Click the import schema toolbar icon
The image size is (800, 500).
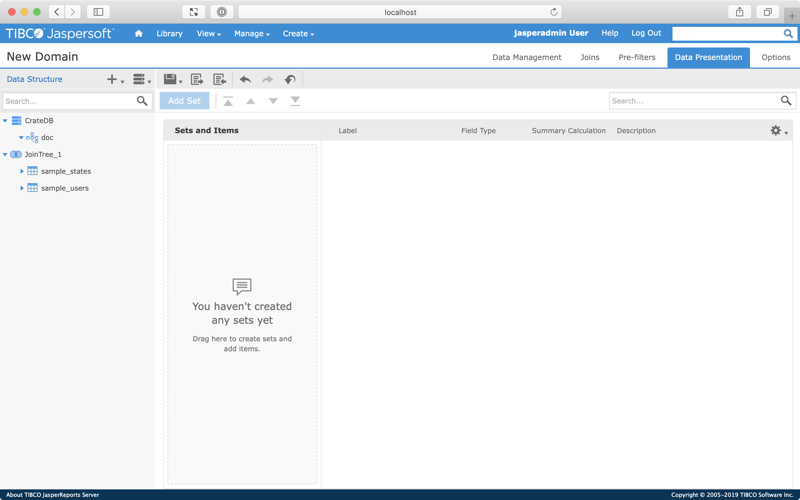pyautogui.click(x=219, y=79)
